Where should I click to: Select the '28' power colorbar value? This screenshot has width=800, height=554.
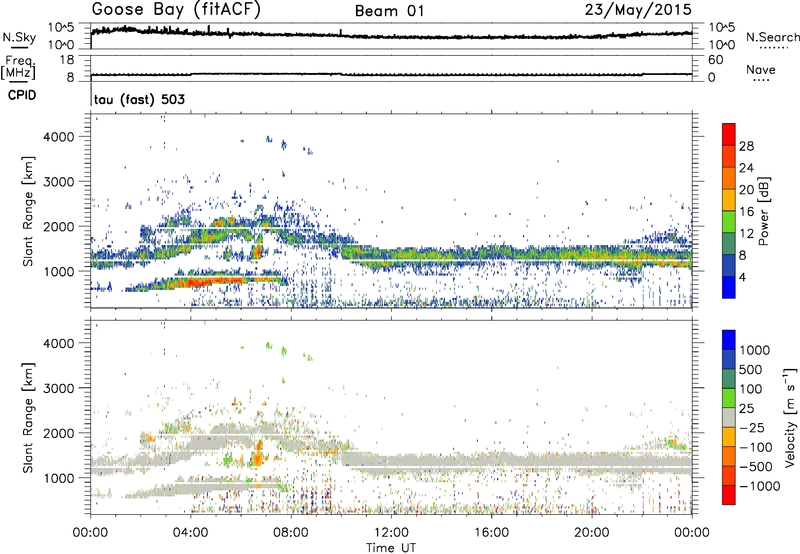(746, 146)
